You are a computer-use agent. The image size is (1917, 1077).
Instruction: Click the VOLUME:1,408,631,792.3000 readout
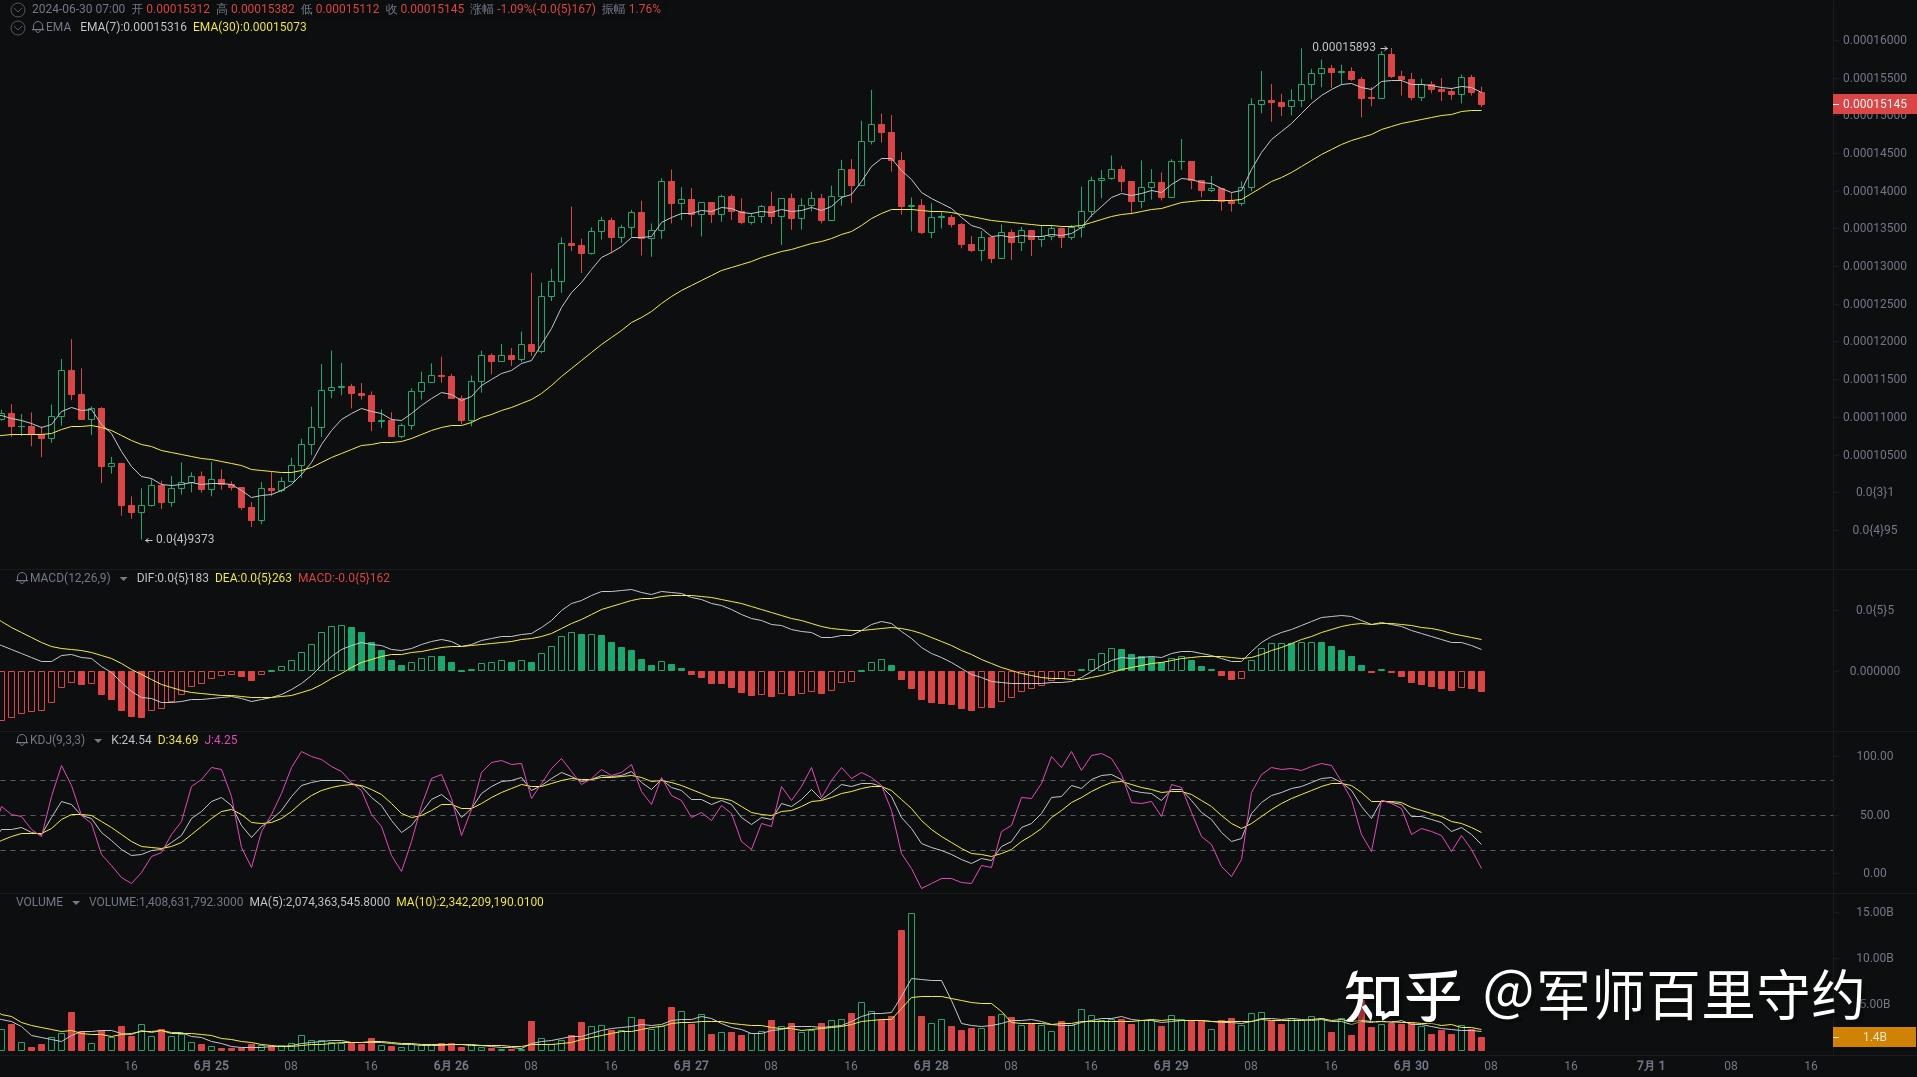coord(166,902)
